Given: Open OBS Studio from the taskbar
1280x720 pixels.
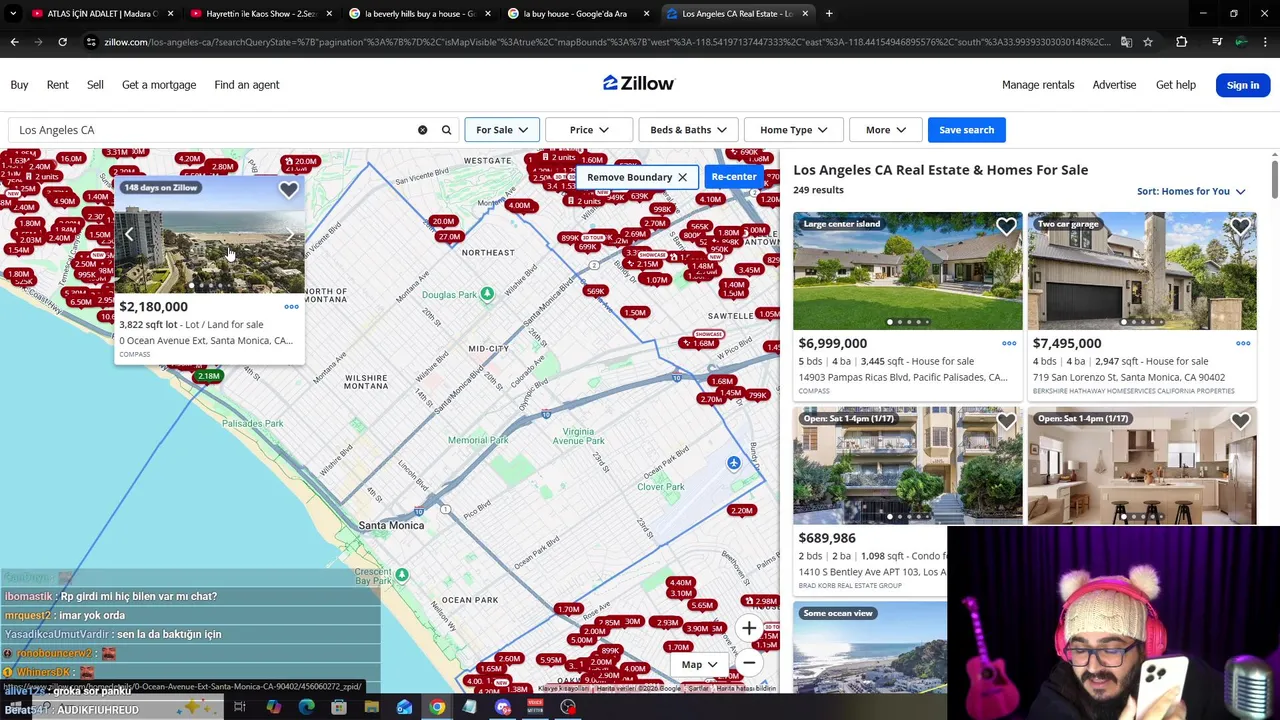Looking at the screenshot, I should (568, 707).
